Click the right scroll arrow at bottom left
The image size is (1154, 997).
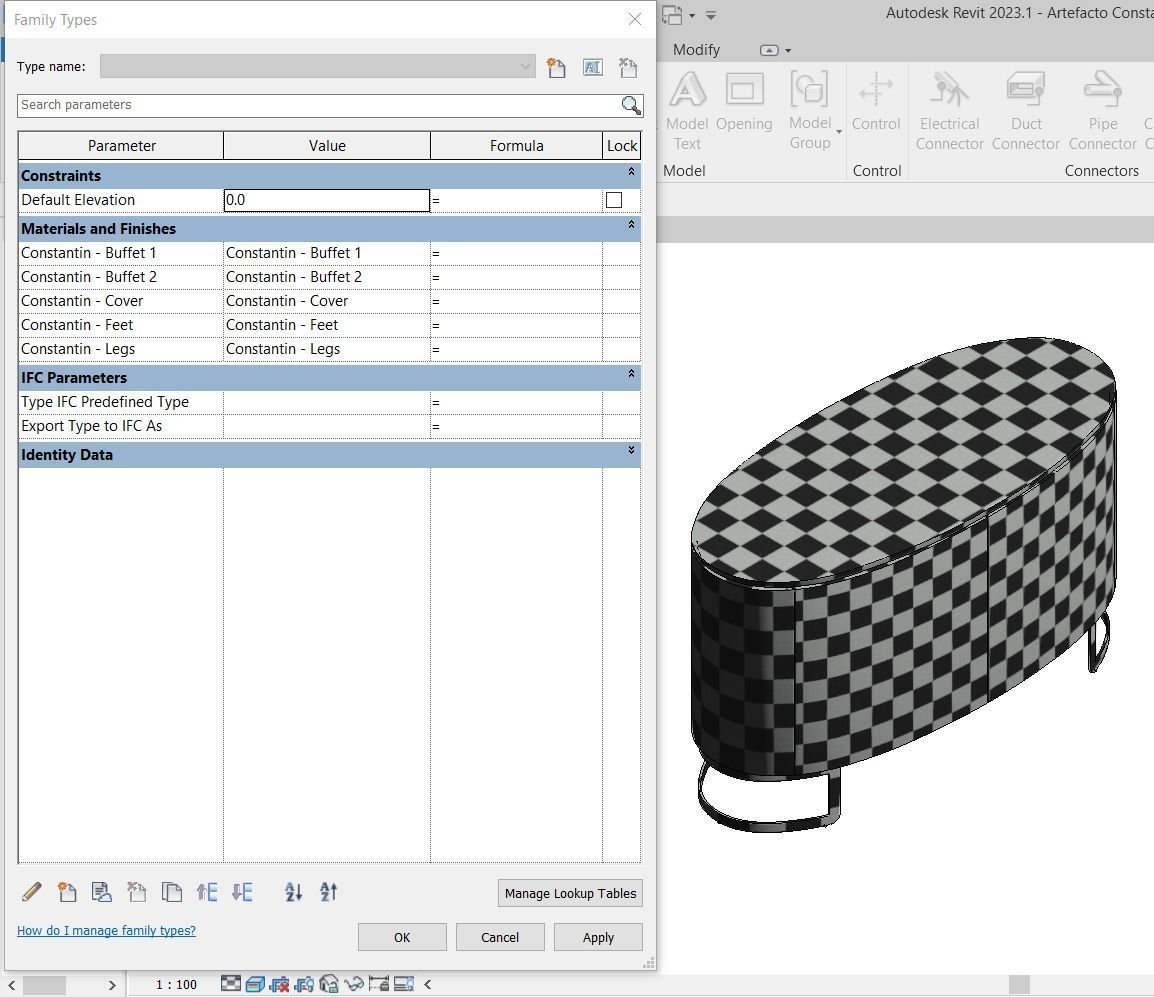point(112,984)
